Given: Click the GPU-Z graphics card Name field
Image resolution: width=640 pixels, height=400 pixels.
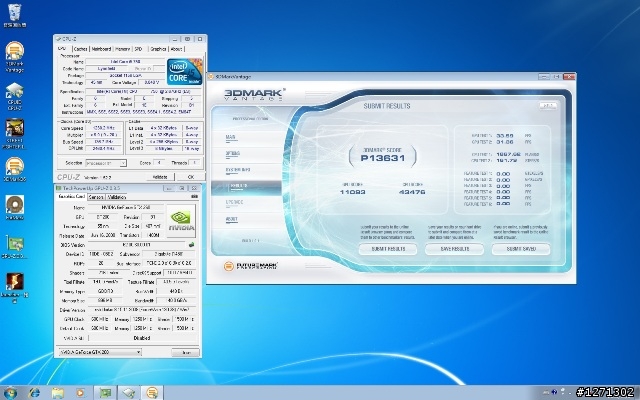Looking at the screenshot, I should (125, 208).
